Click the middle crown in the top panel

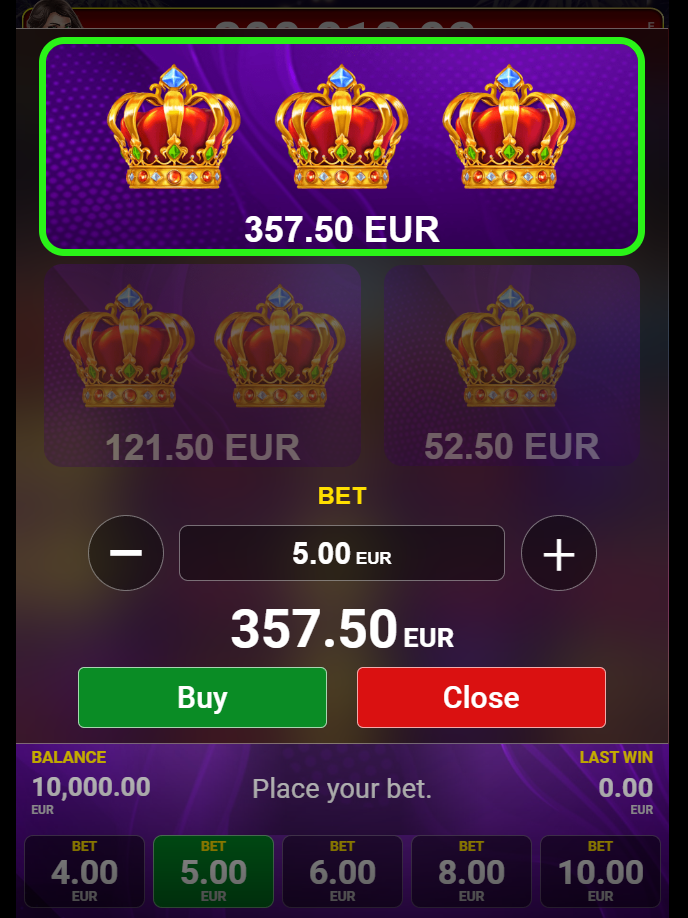(341, 127)
